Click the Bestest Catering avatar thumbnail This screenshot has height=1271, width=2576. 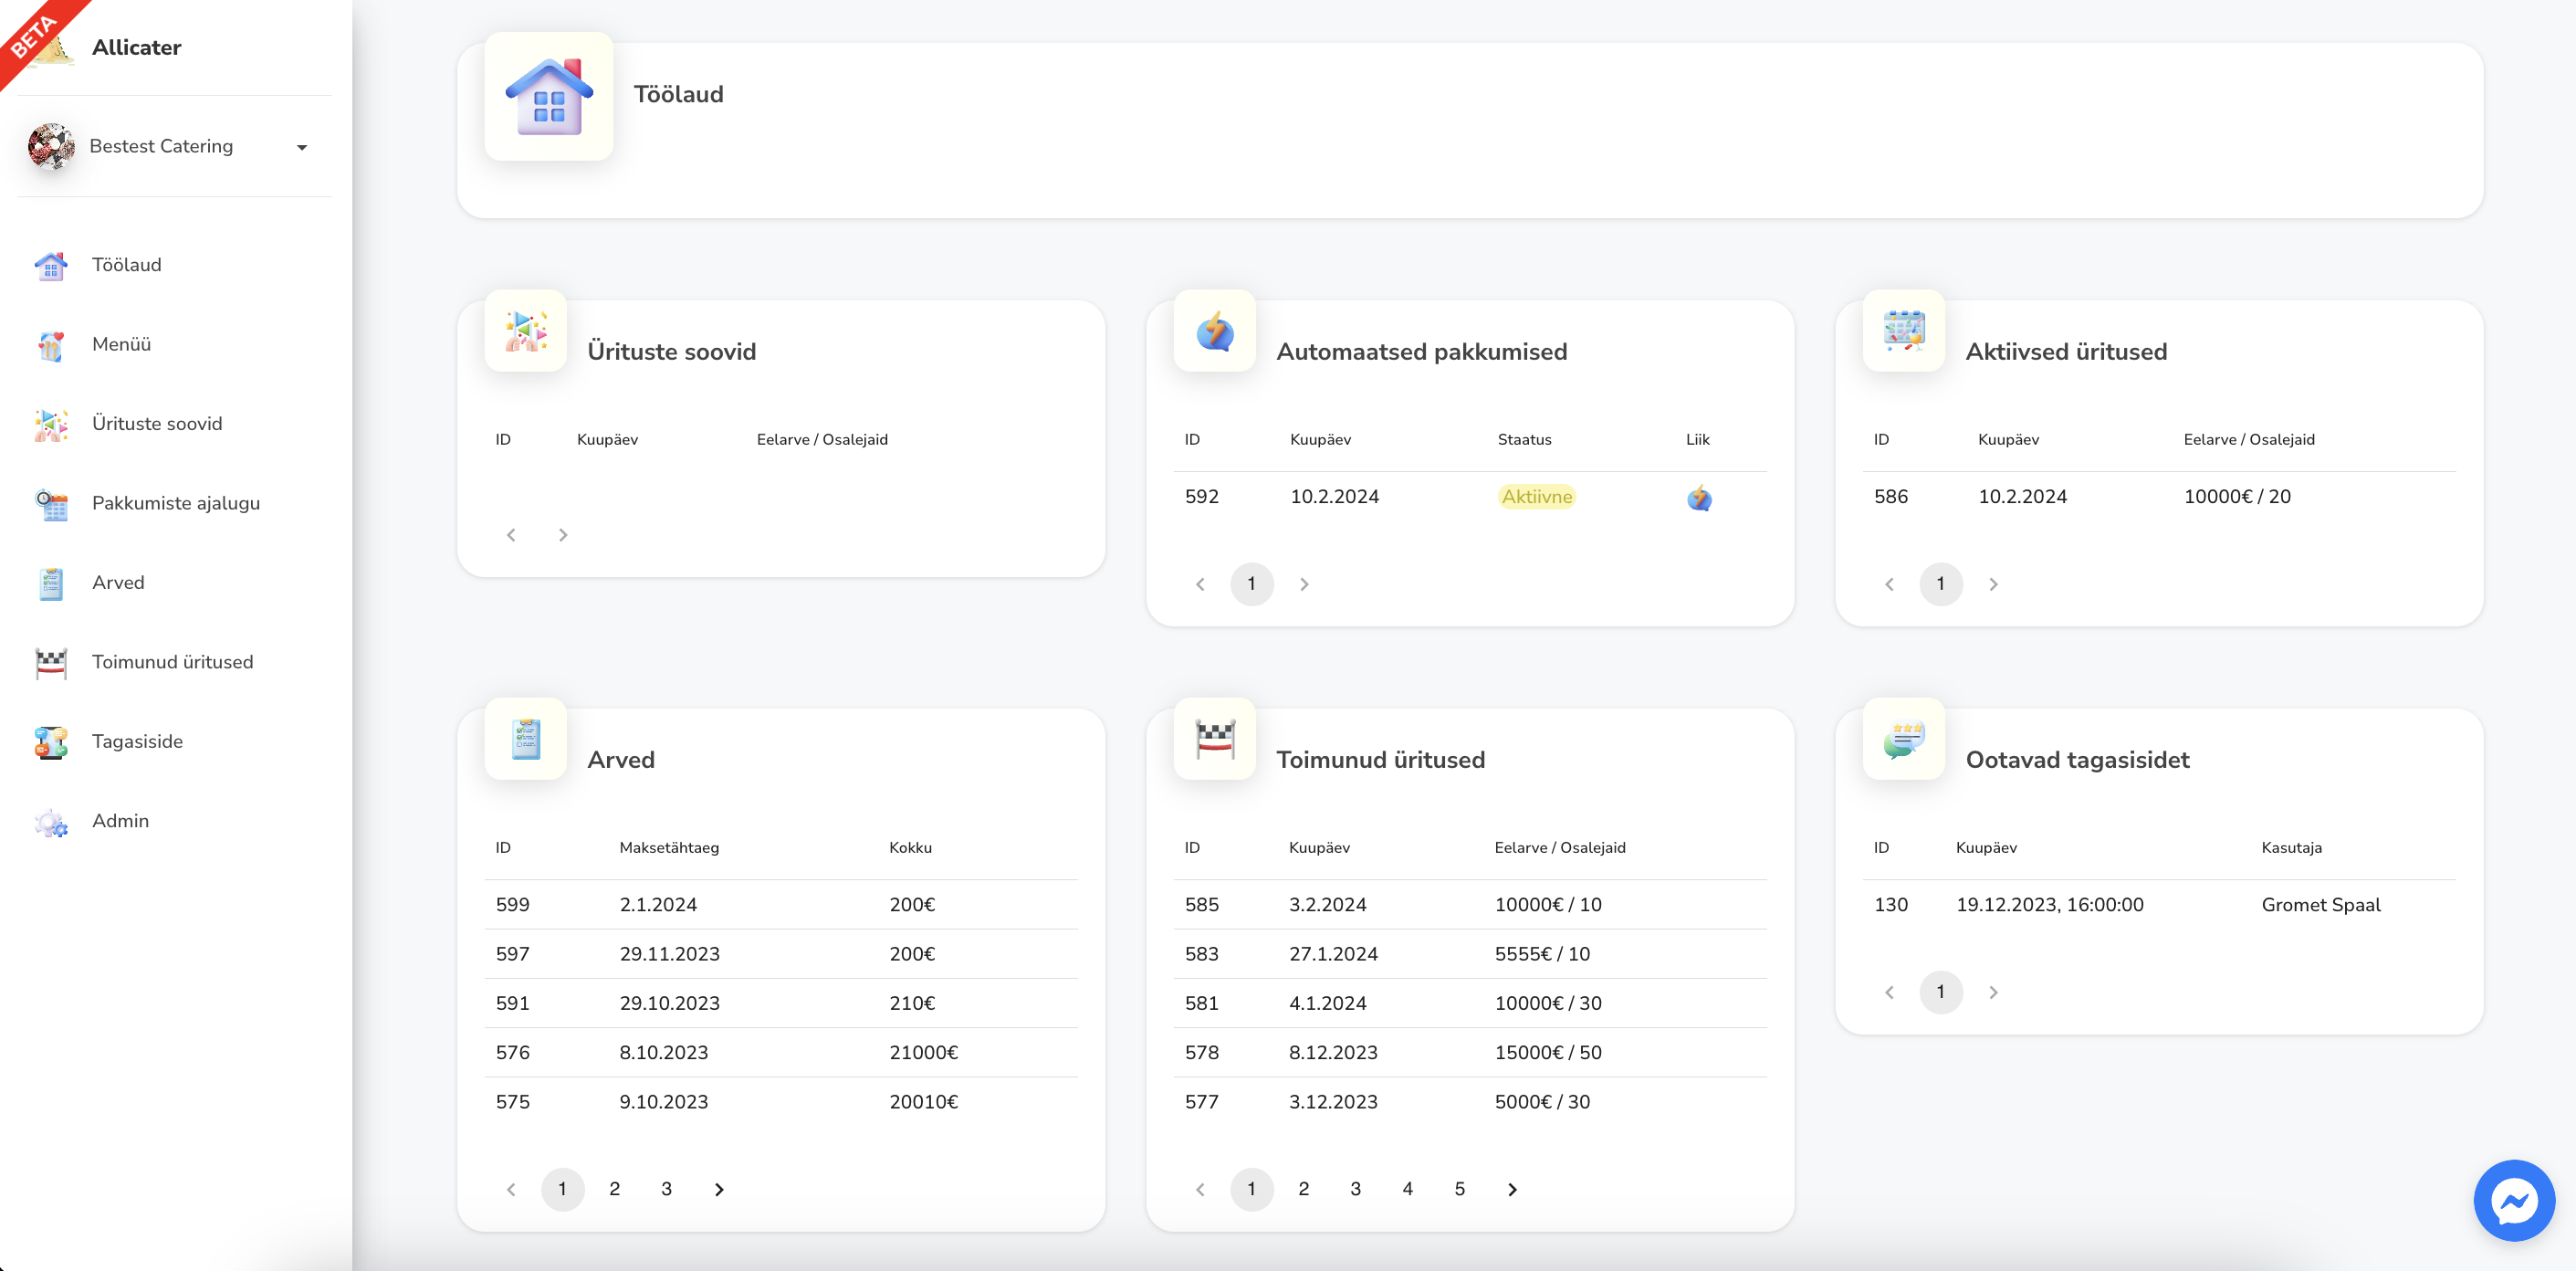[51, 147]
